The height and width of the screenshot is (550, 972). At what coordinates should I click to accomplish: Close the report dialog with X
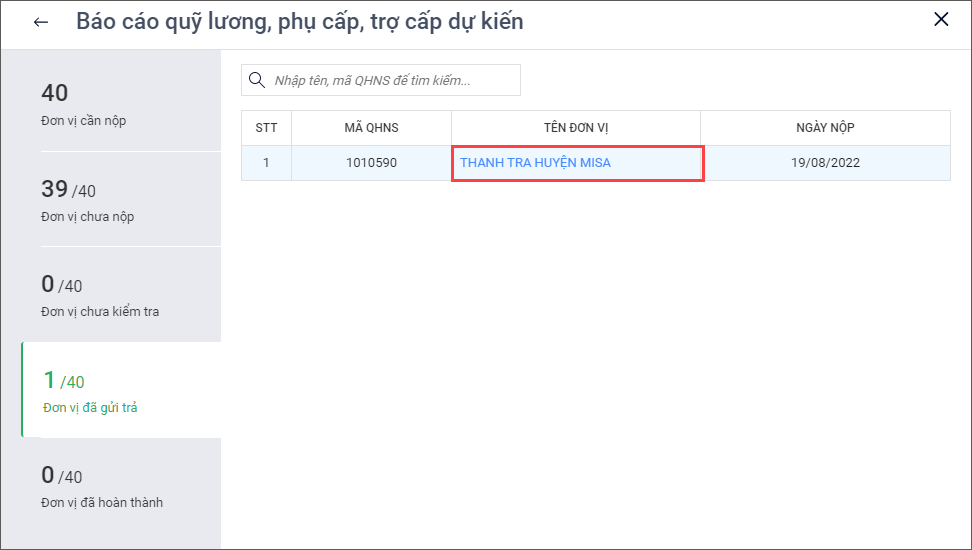pos(941,19)
